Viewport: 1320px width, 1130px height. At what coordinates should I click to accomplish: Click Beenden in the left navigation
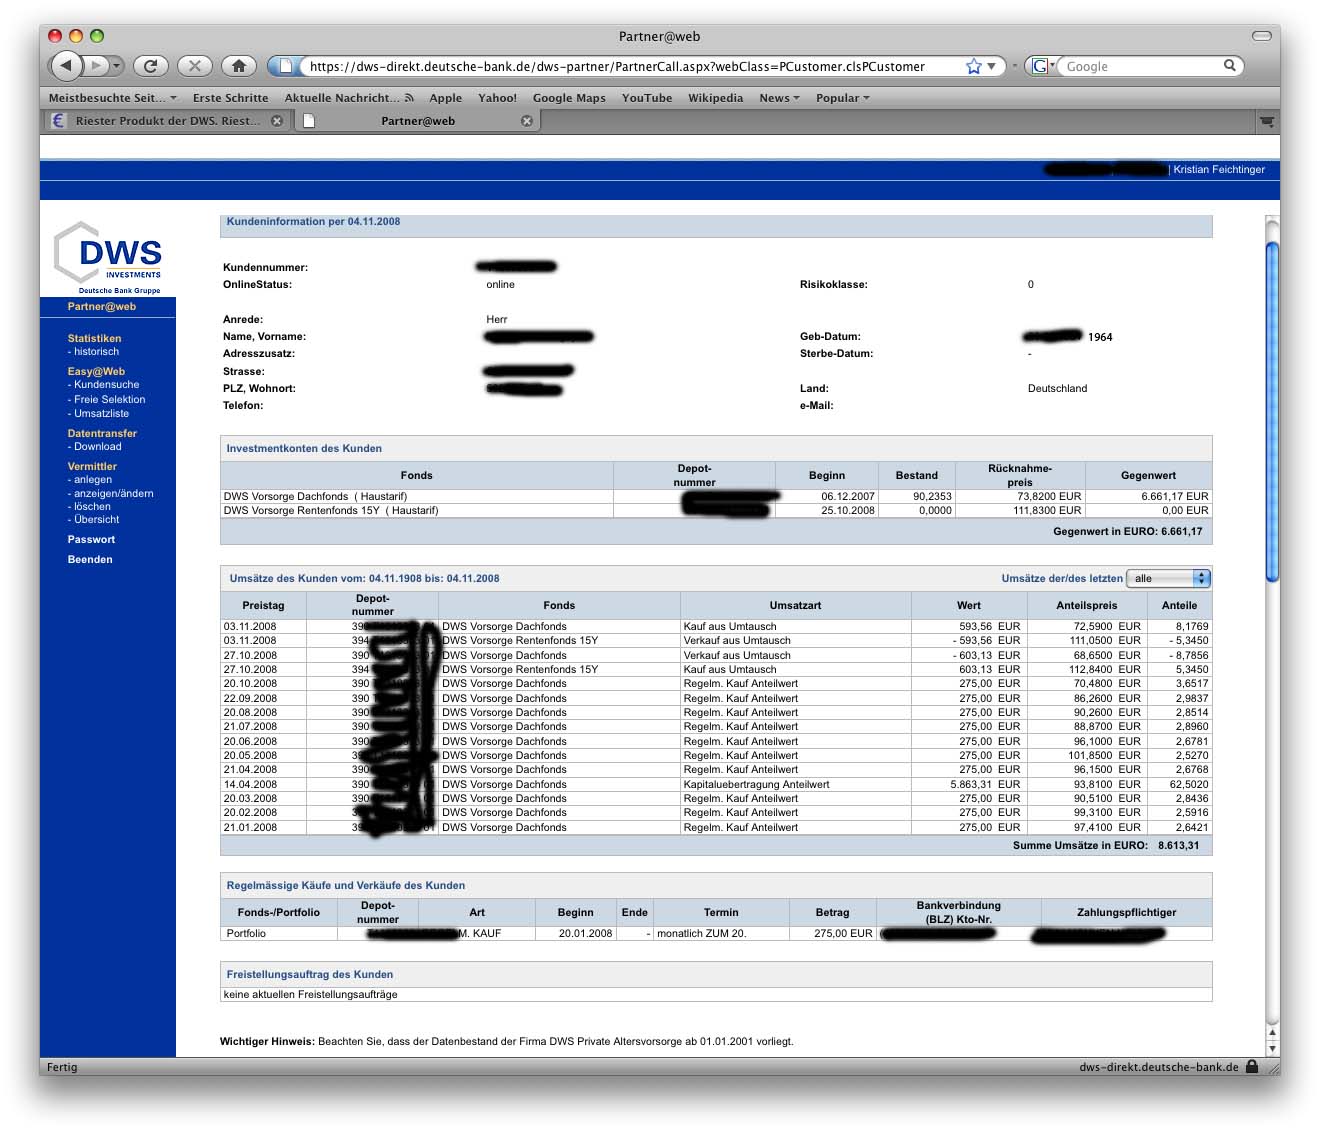click(90, 560)
